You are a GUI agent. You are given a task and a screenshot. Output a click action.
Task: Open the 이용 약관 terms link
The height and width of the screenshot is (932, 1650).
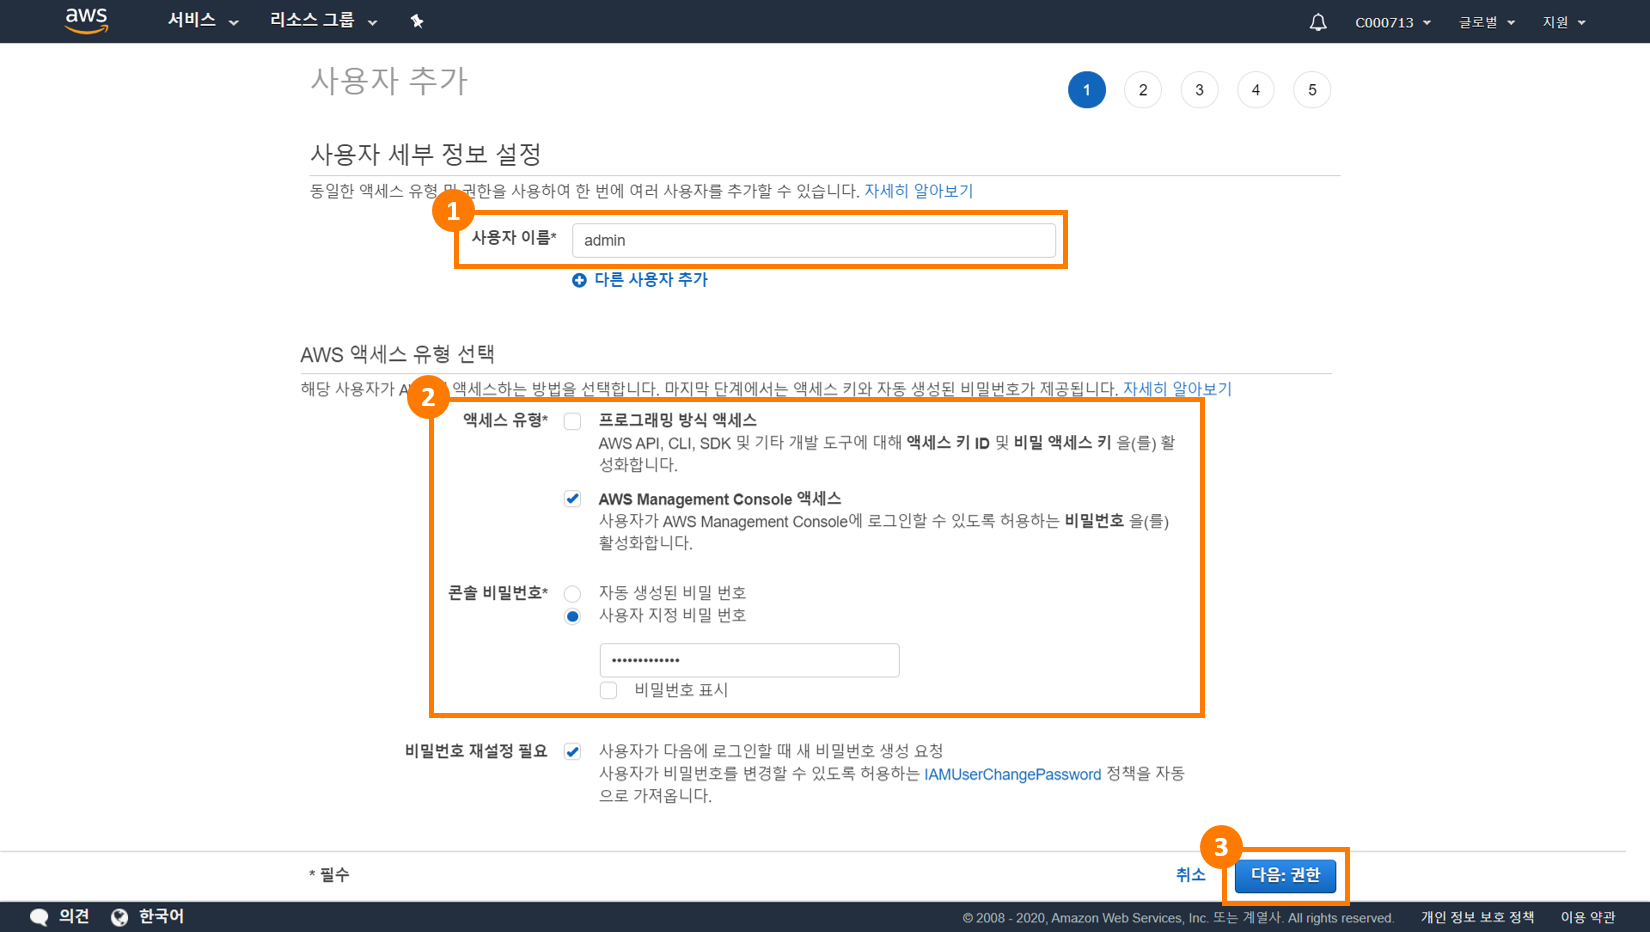point(1587,917)
